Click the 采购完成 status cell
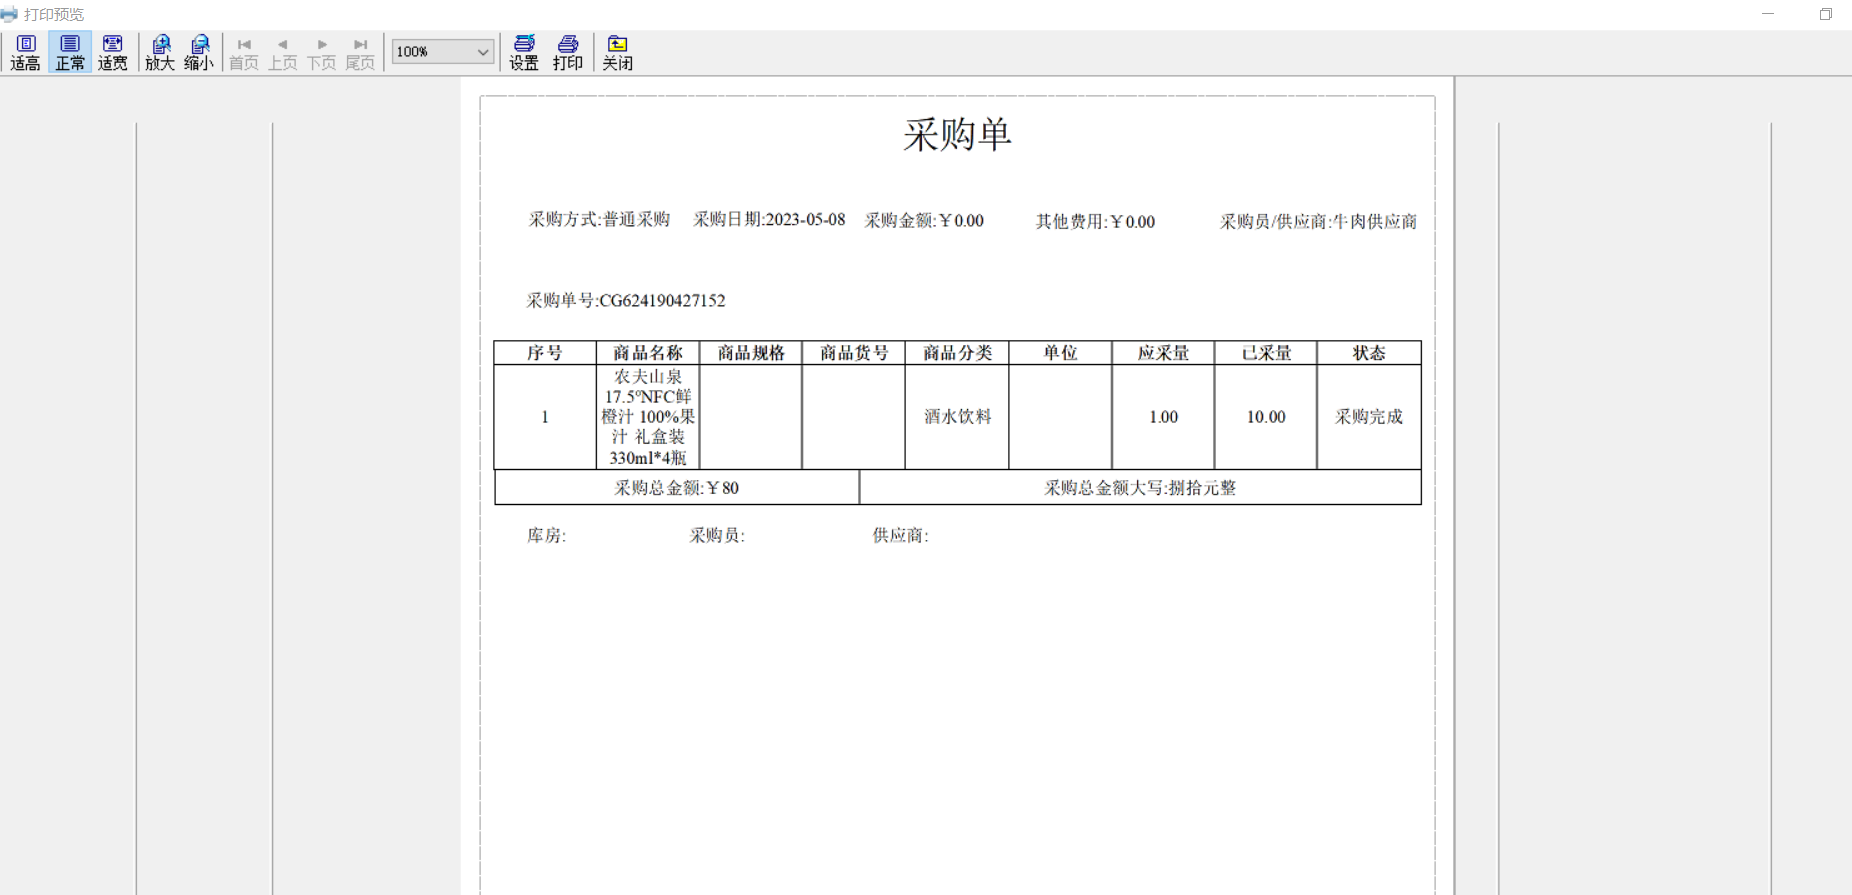Viewport: 1852px width, 895px height. pos(1368,417)
